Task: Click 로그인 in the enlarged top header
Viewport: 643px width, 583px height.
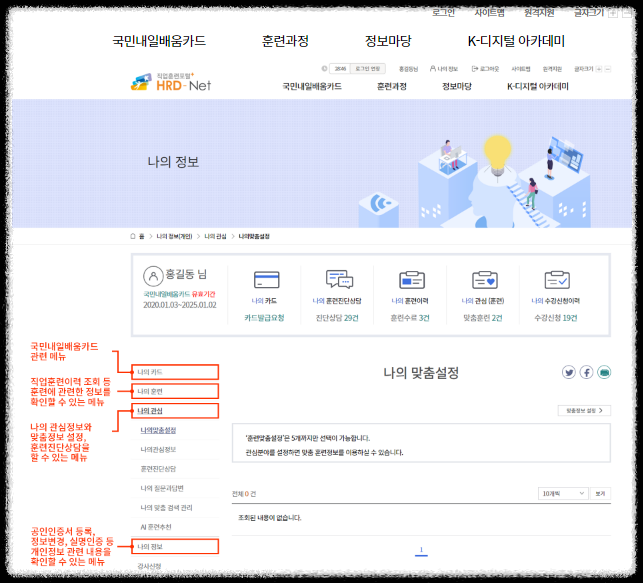Action: point(443,13)
